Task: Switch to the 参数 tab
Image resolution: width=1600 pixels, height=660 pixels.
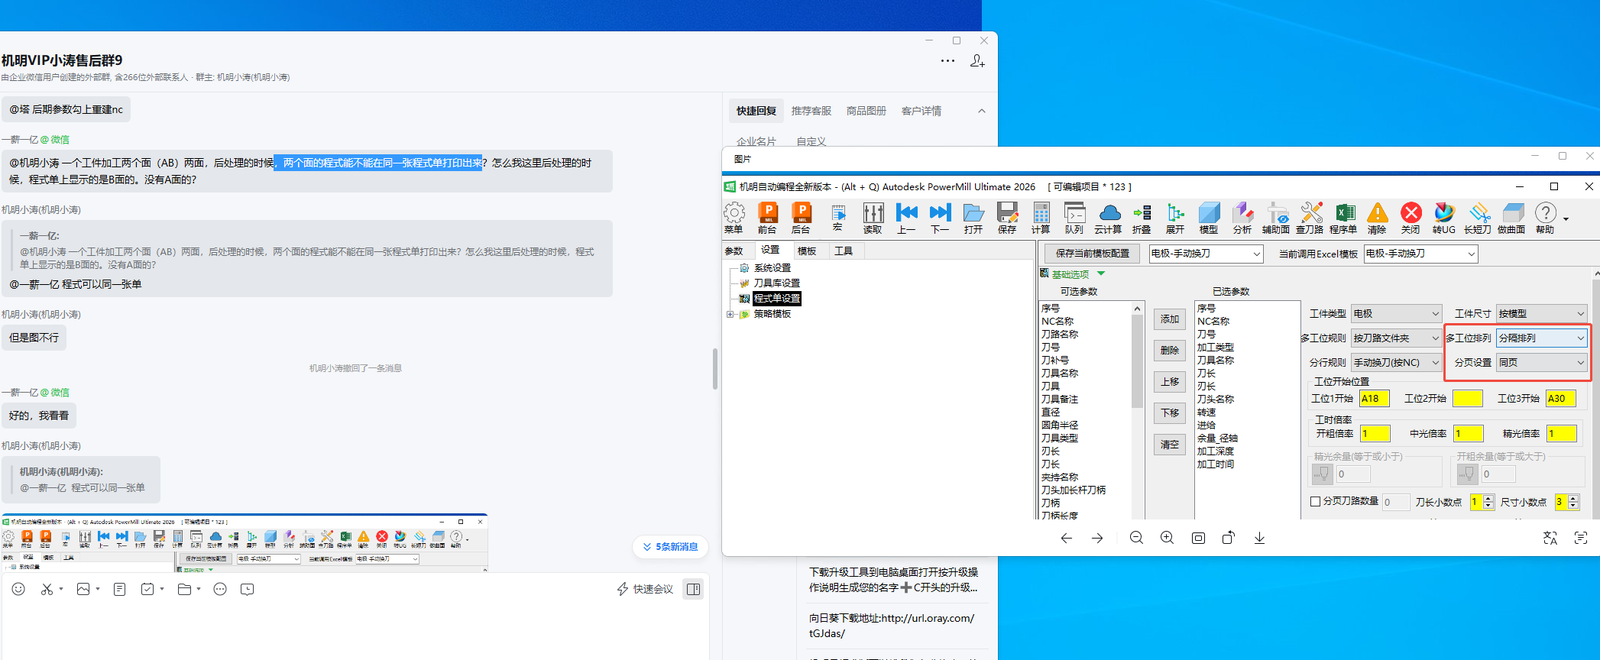Action: [734, 251]
